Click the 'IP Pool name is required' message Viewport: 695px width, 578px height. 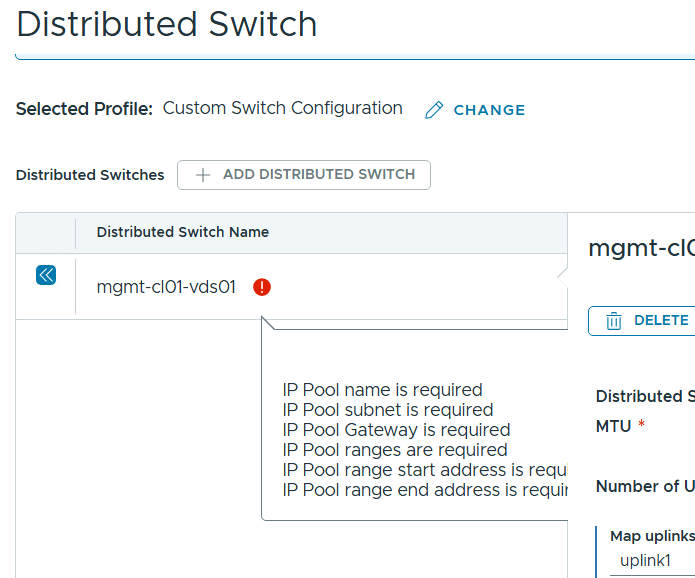tap(382, 390)
